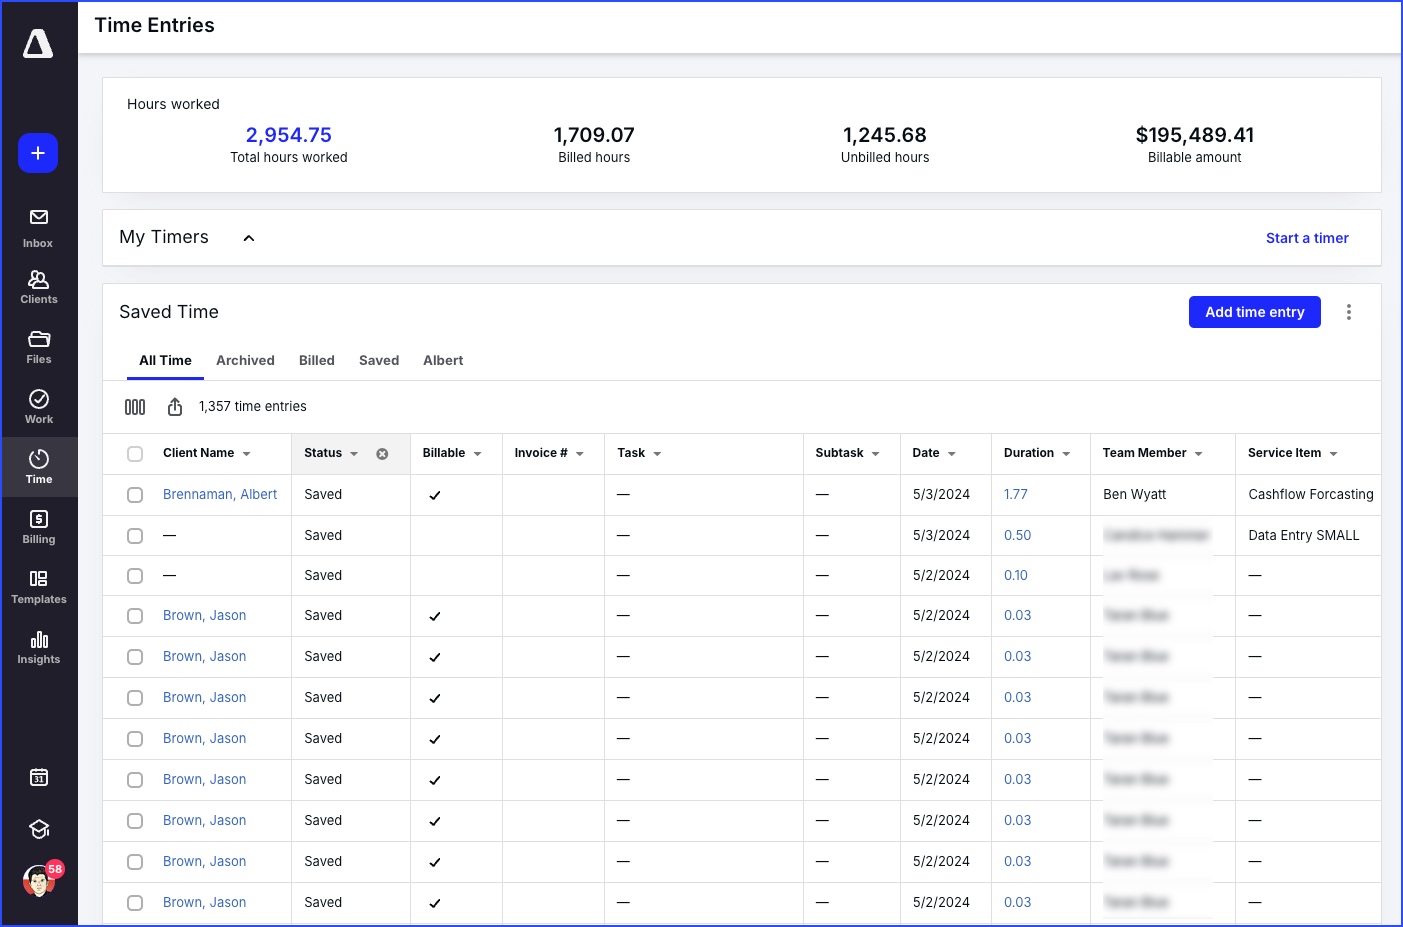Screen dimensions: 1403x927
Task: Open Billing from the sidebar
Action: 39,527
